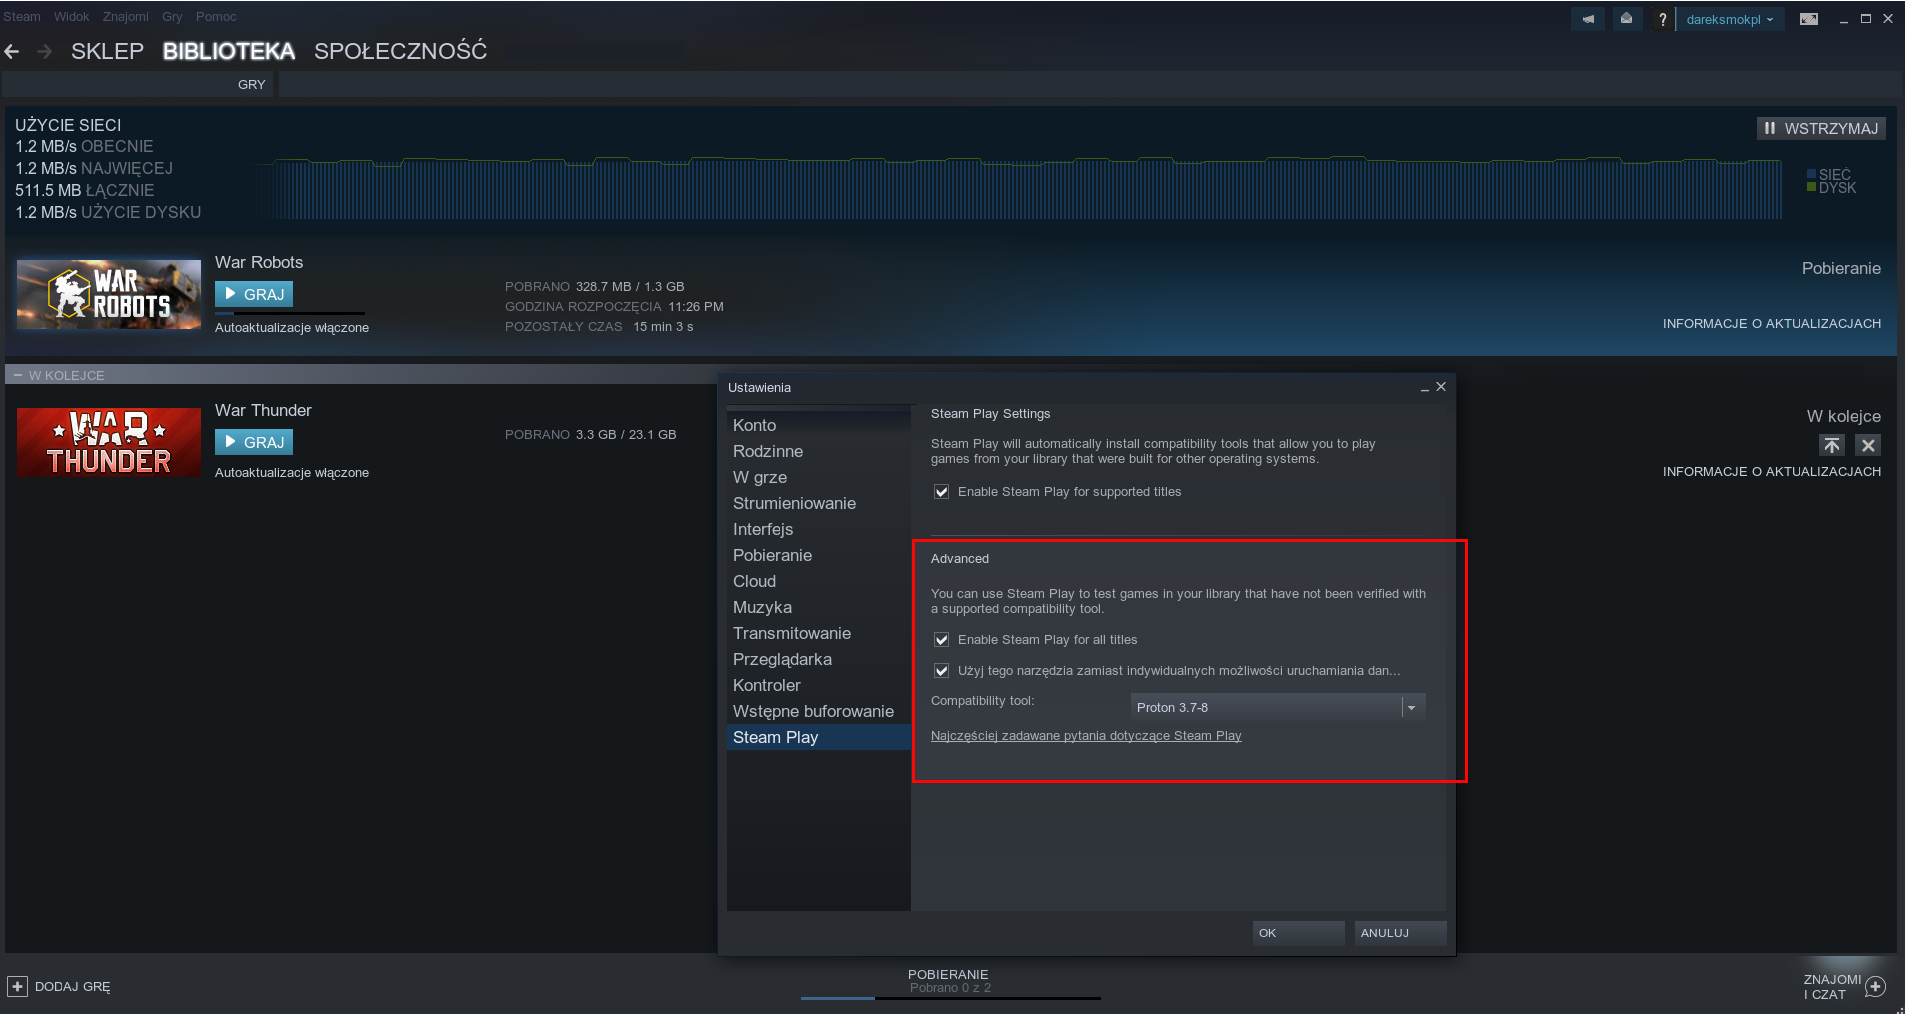Go forward with the right arrow
The height and width of the screenshot is (1014, 1914).
pos(45,51)
